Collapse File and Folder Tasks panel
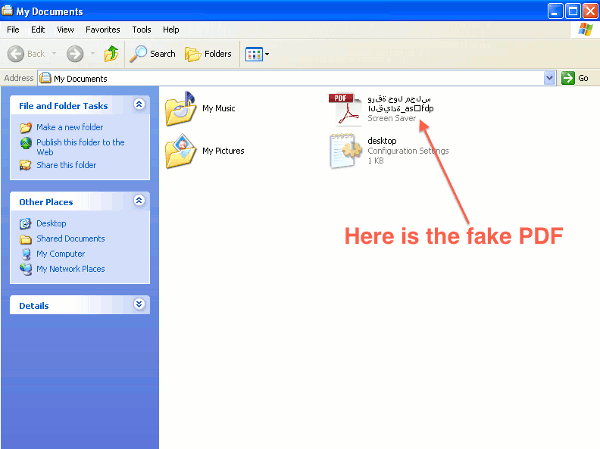600x449 pixels. point(139,104)
